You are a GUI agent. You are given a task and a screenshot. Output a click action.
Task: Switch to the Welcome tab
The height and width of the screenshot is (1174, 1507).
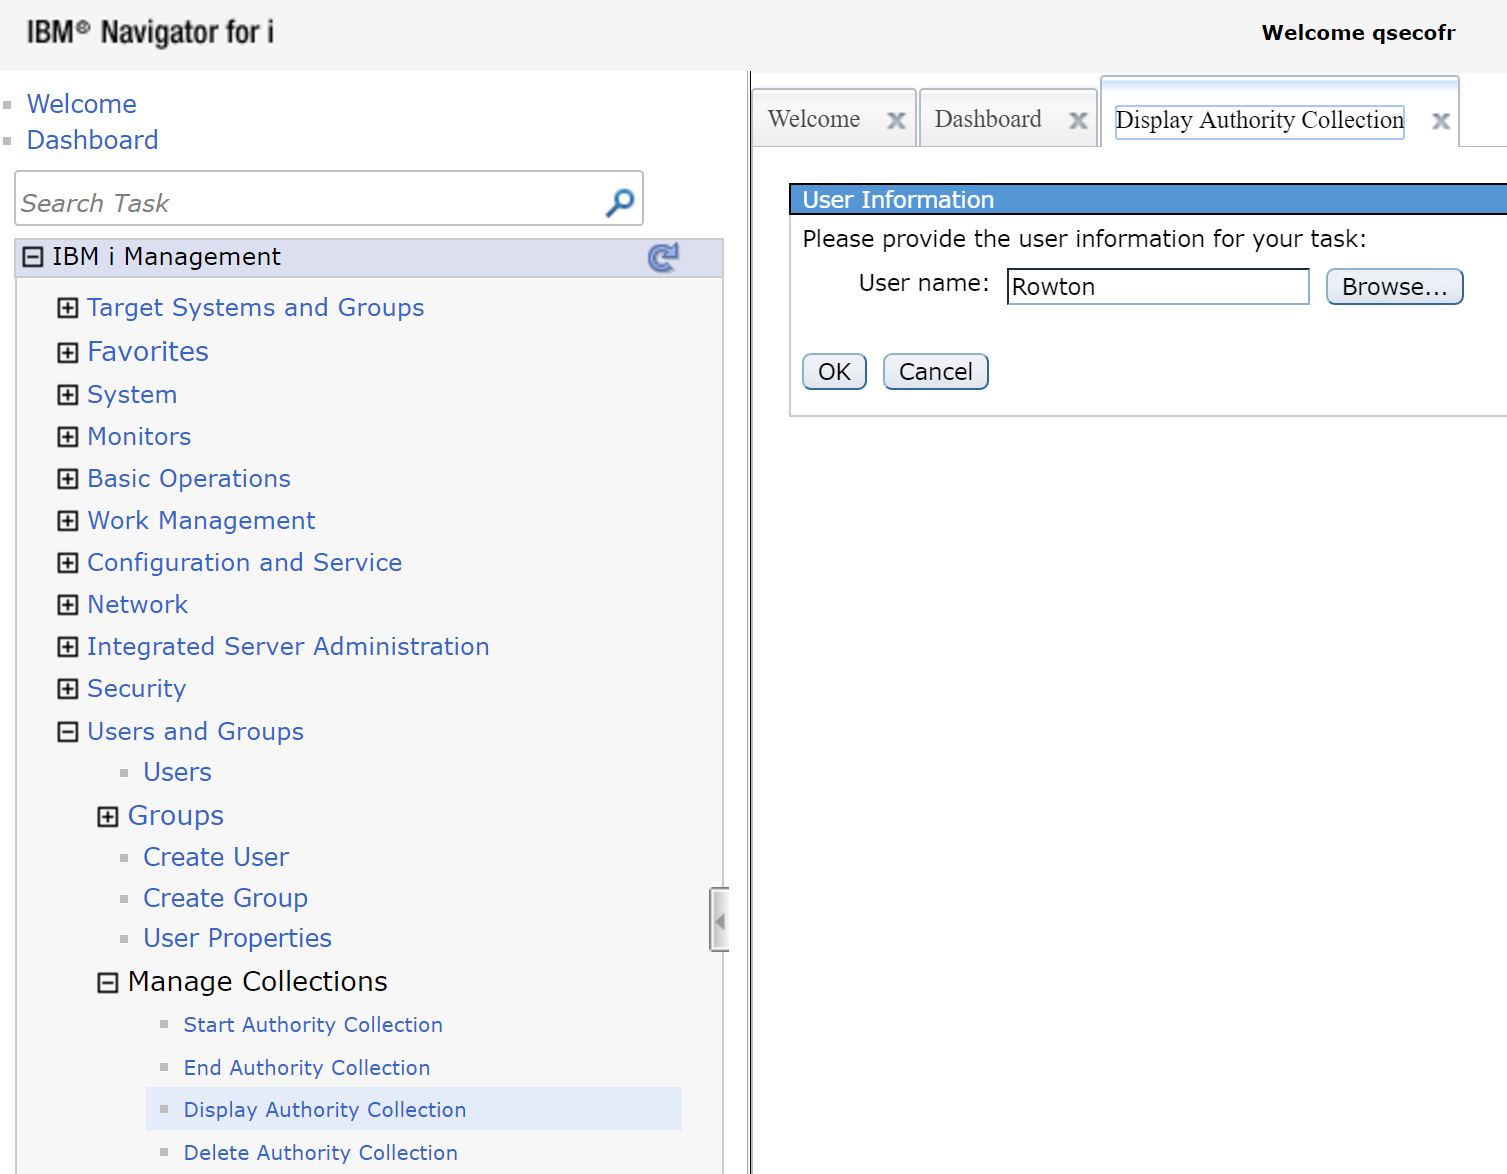point(813,120)
